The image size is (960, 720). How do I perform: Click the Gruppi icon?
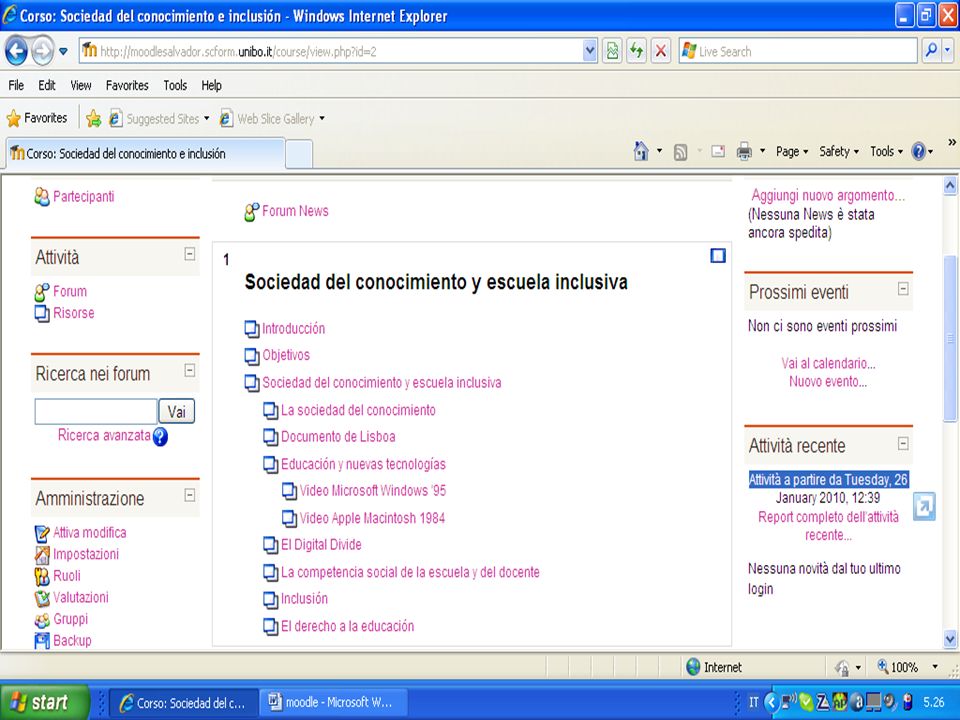click(x=42, y=620)
